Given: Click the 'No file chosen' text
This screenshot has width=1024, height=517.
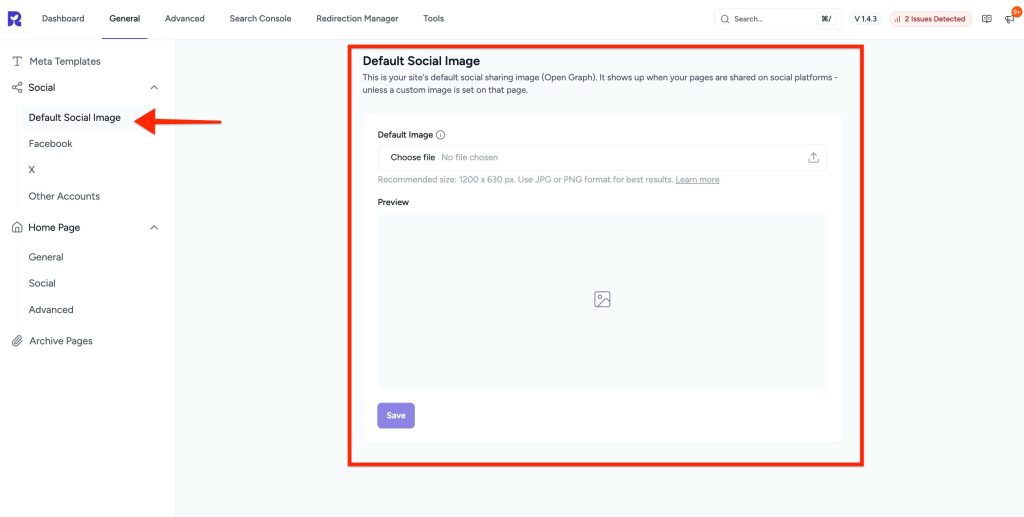Looking at the screenshot, I should click(x=470, y=157).
